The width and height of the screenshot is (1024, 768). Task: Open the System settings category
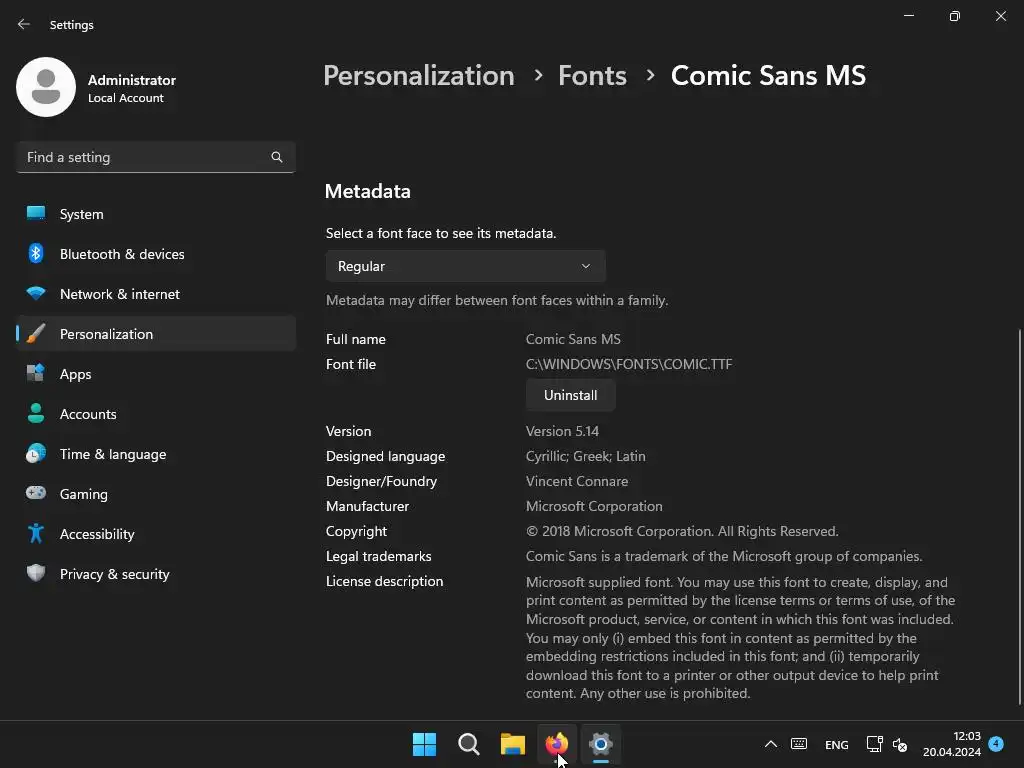coord(156,214)
